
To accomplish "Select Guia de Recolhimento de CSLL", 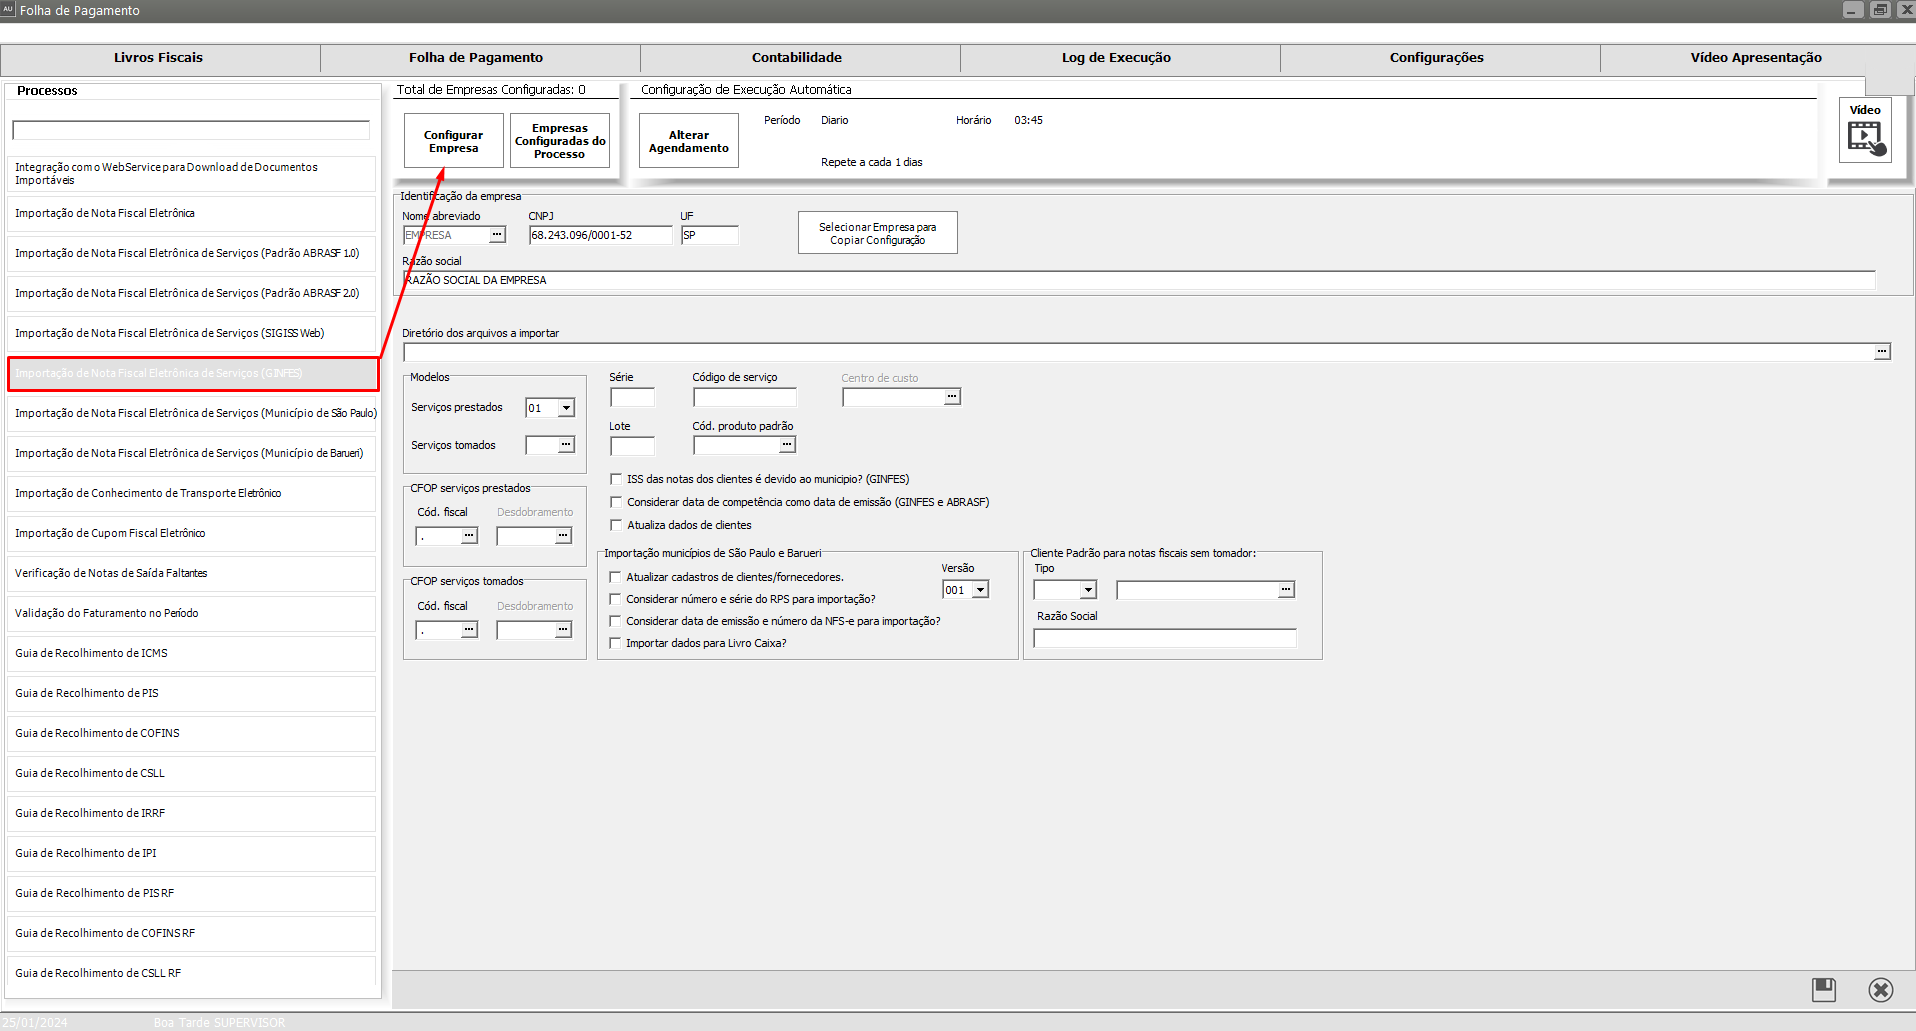I will (x=191, y=773).
